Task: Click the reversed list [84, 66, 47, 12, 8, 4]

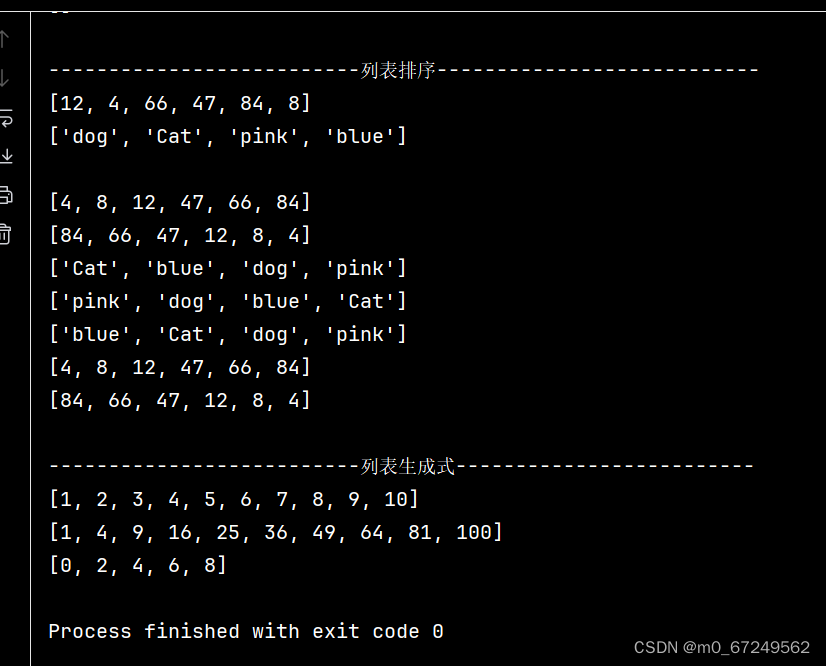Action: [x=178, y=235]
